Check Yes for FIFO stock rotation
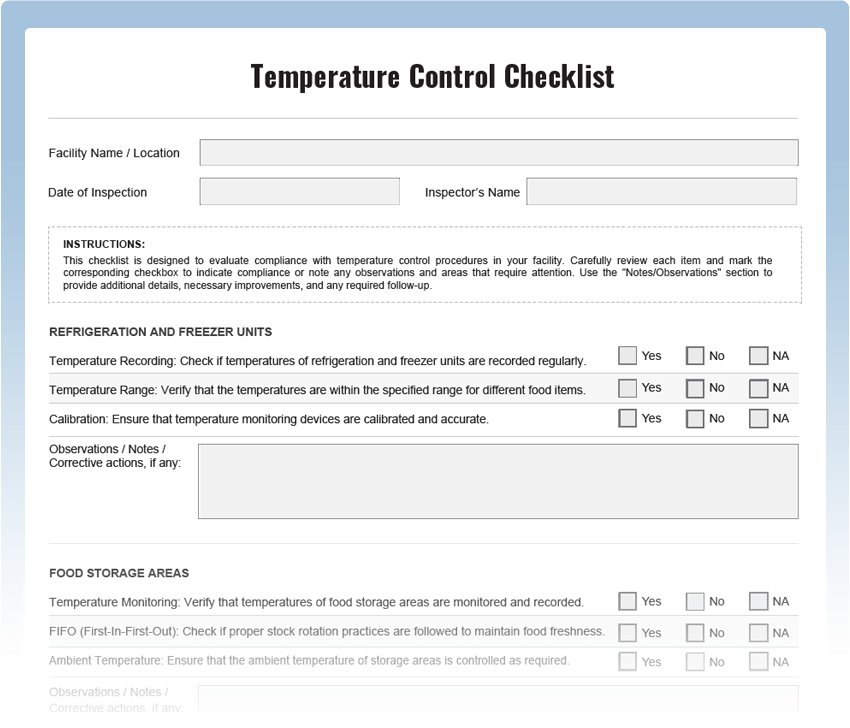 click(x=626, y=631)
